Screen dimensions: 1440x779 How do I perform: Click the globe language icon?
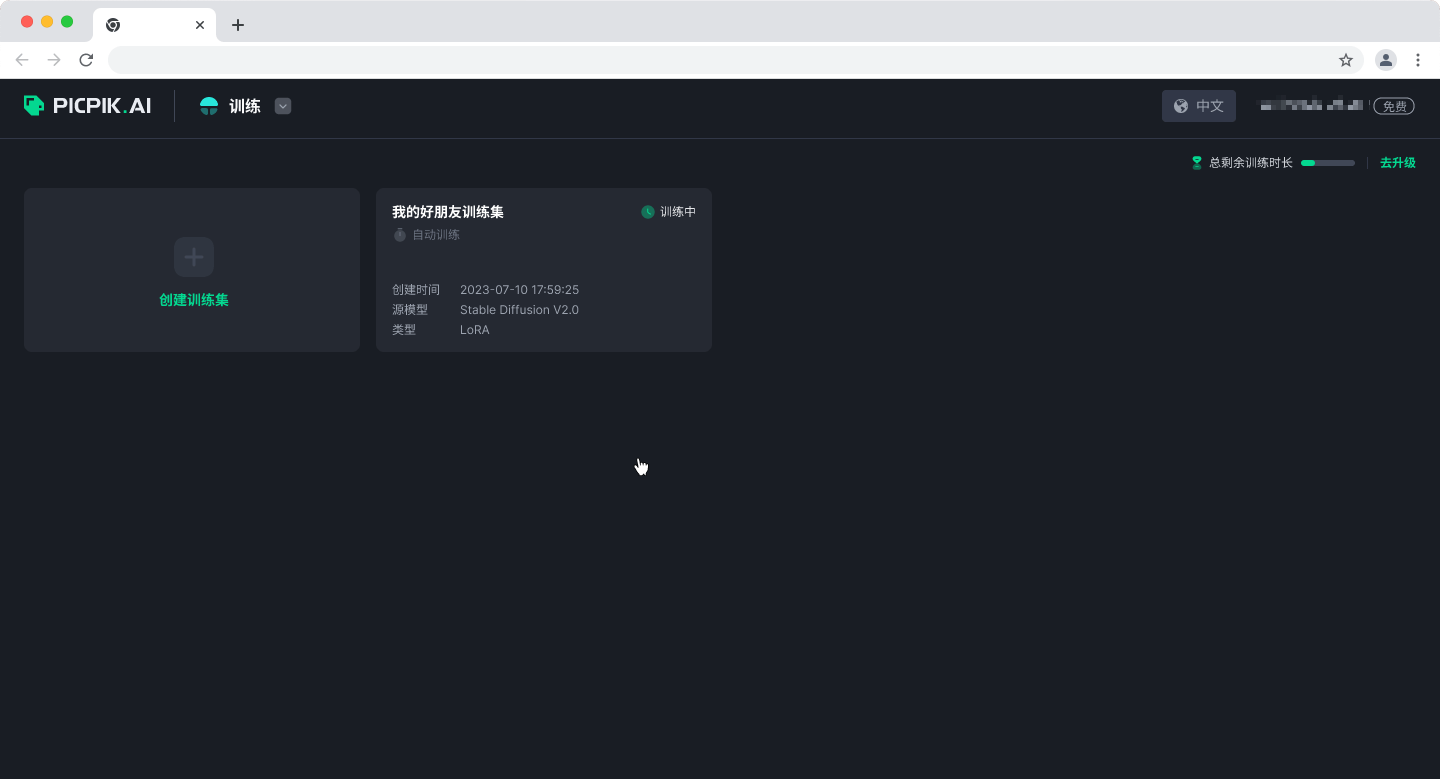tap(1181, 106)
